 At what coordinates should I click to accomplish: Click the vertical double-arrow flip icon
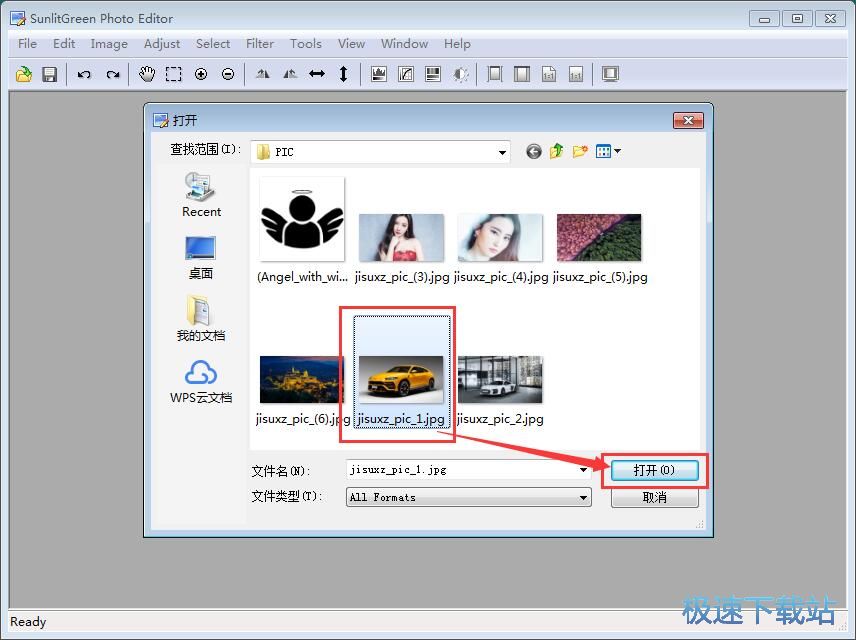pos(344,74)
